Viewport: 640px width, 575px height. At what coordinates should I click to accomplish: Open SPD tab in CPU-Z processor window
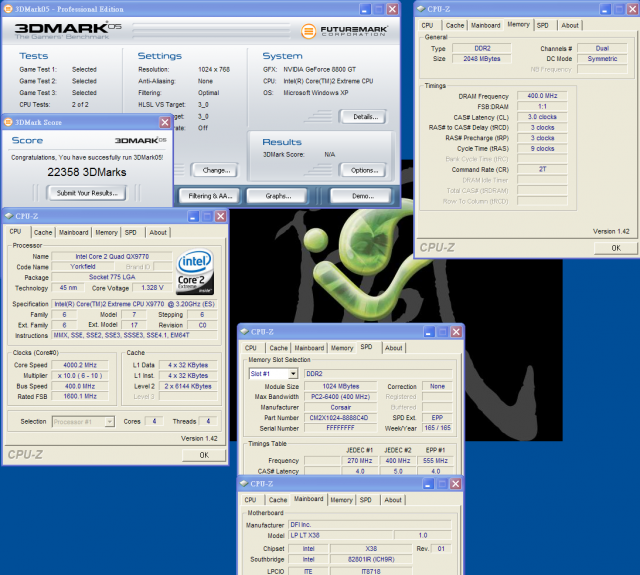pos(131,232)
